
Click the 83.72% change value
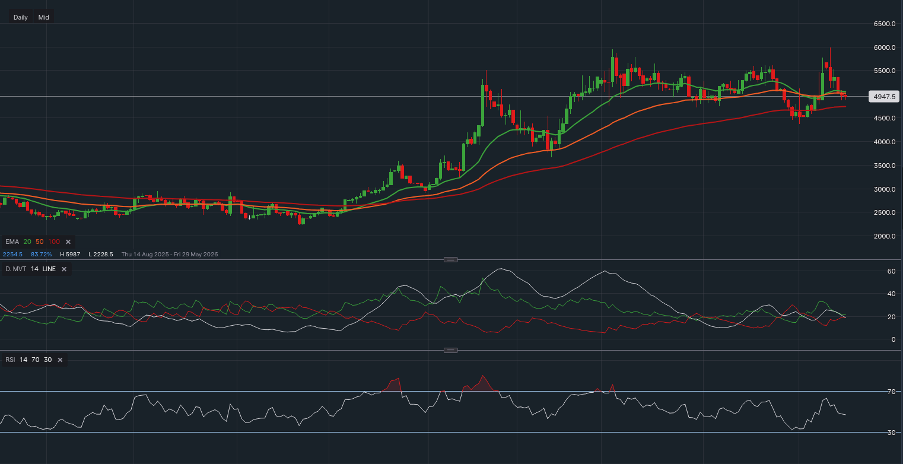click(42, 254)
